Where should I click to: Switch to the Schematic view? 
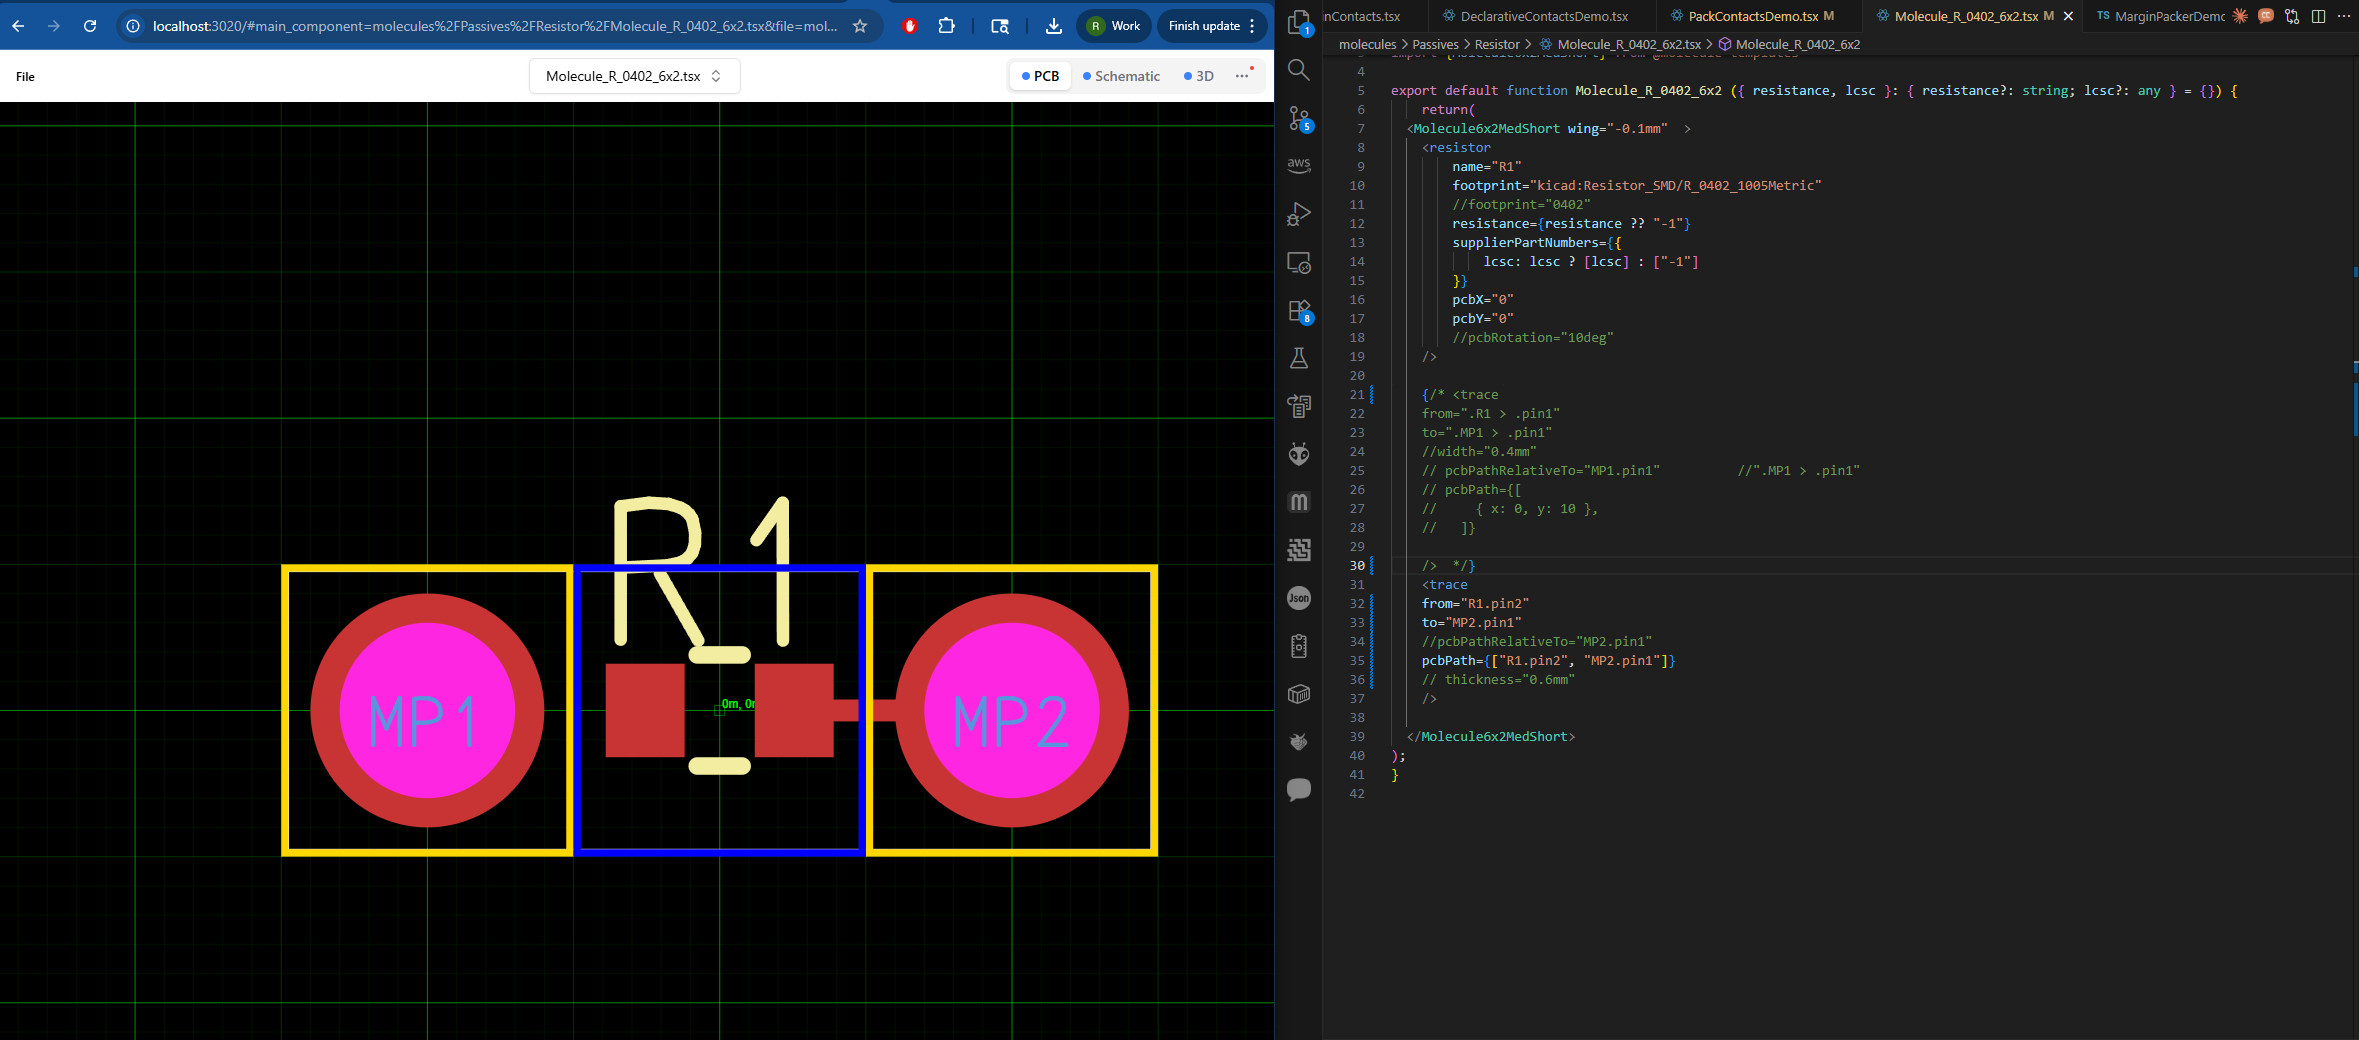(1121, 76)
